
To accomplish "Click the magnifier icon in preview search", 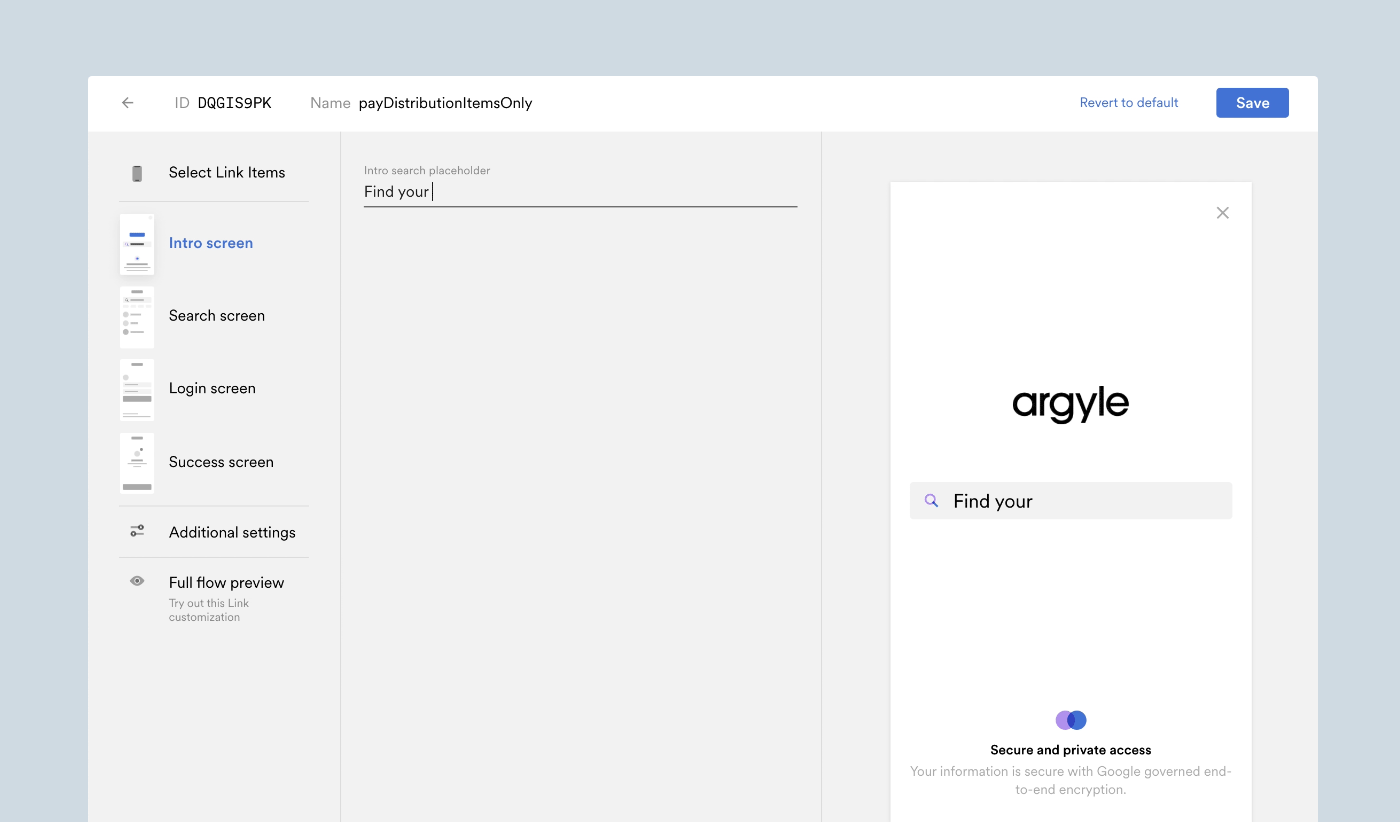I will click(931, 501).
